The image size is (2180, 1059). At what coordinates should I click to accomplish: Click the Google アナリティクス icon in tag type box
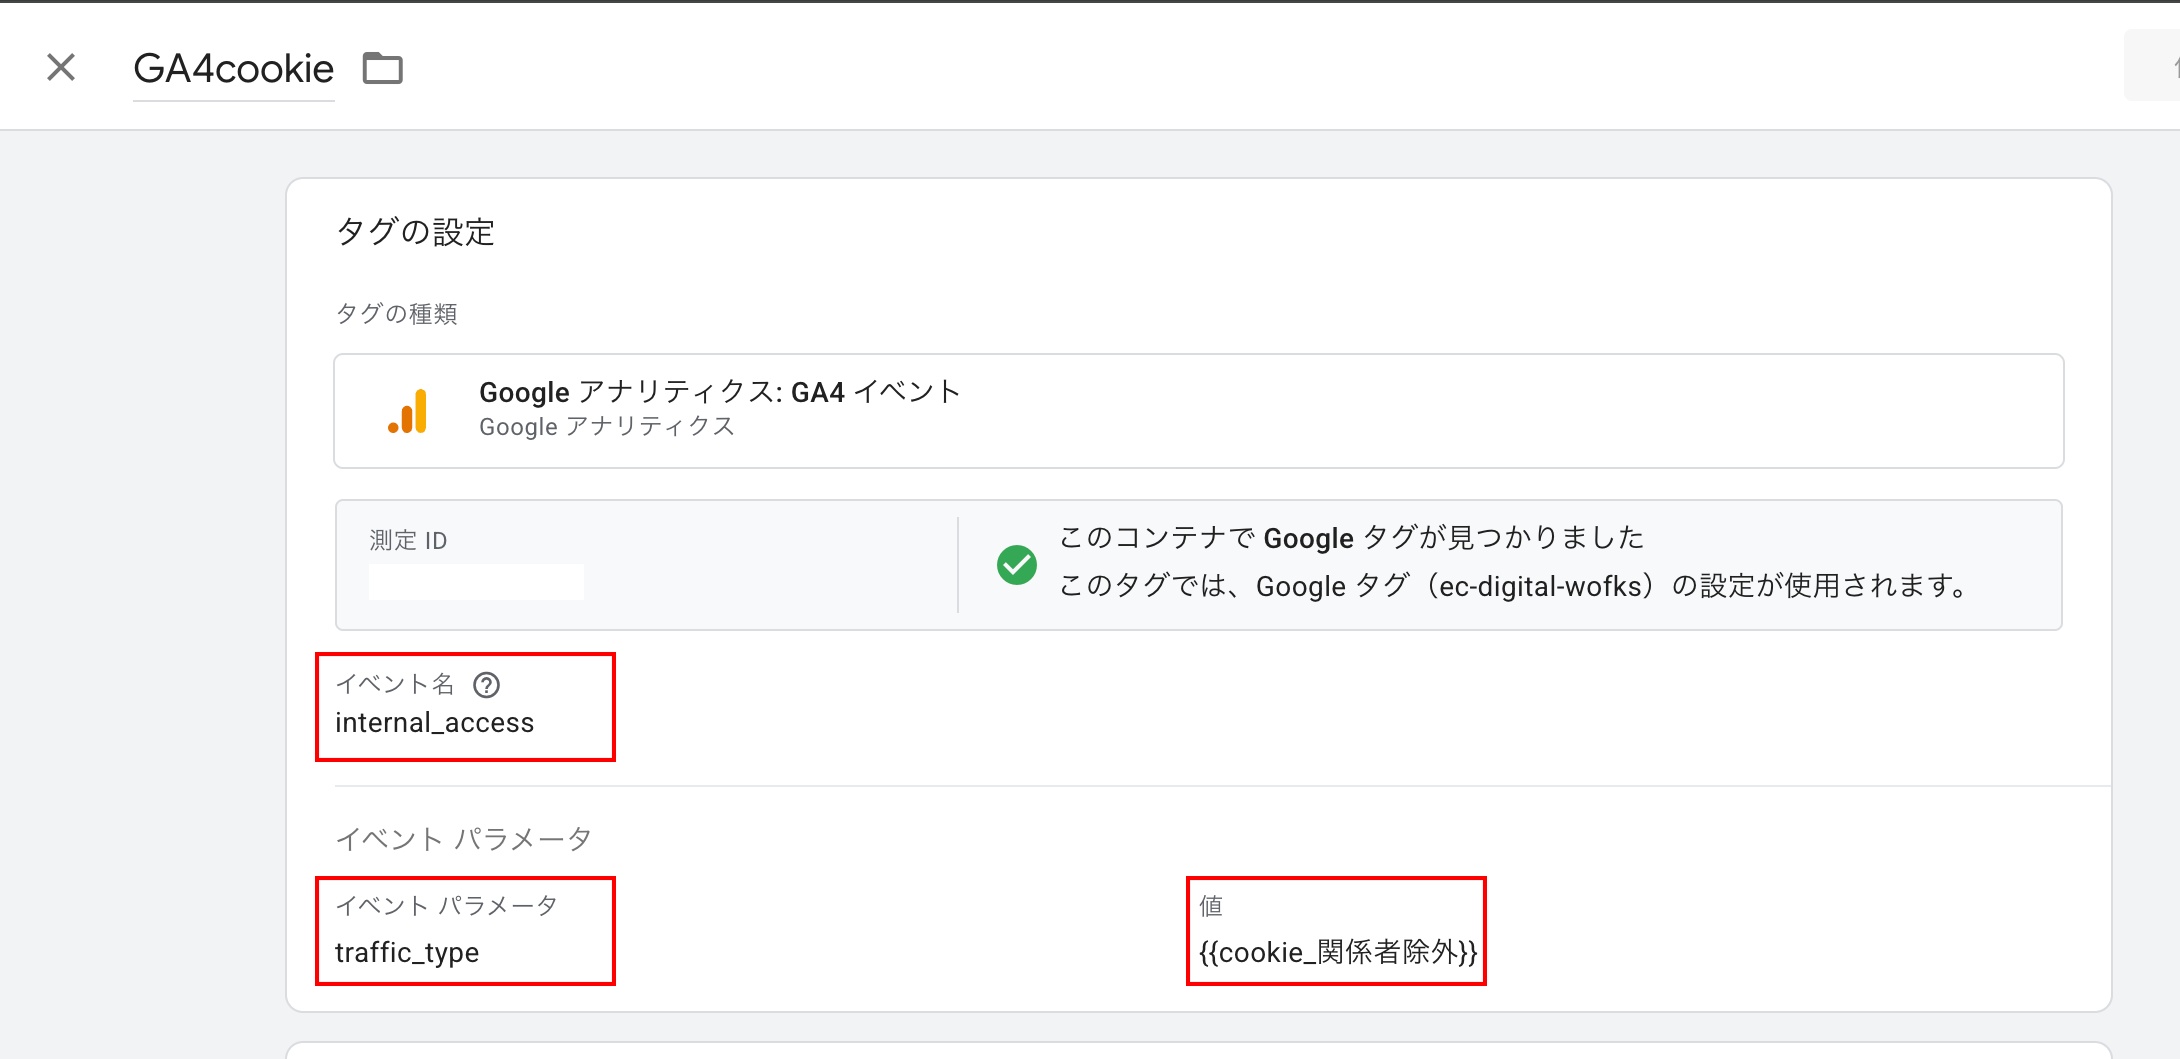pyautogui.click(x=405, y=410)
